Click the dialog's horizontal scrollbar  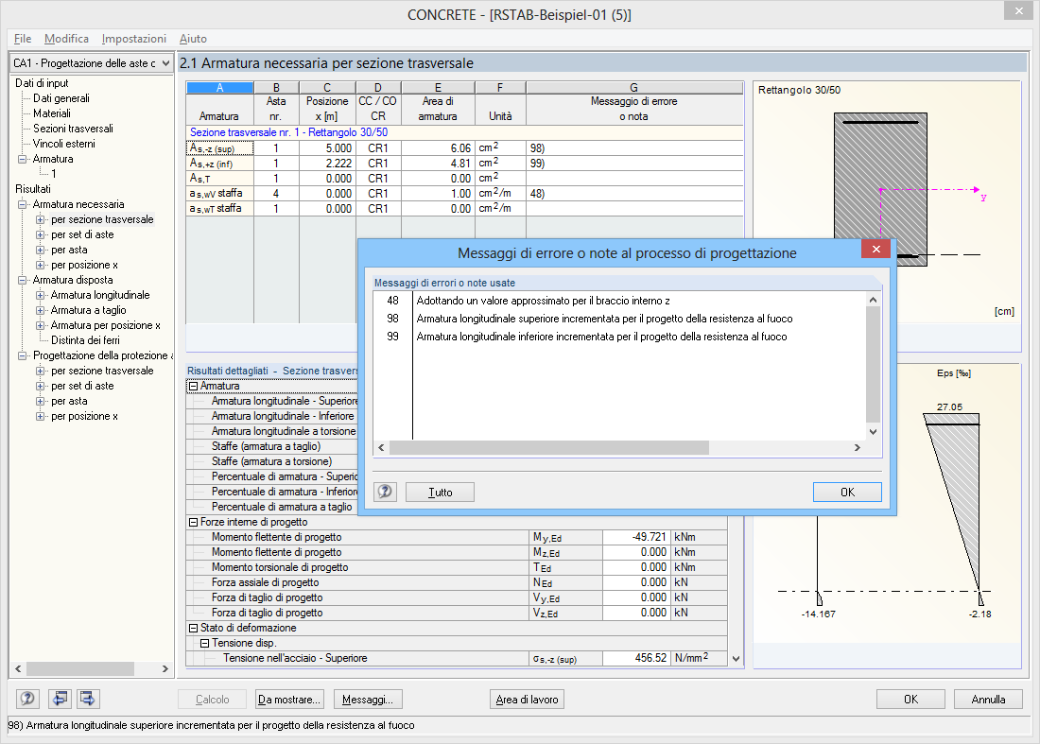tap(619, 448)
